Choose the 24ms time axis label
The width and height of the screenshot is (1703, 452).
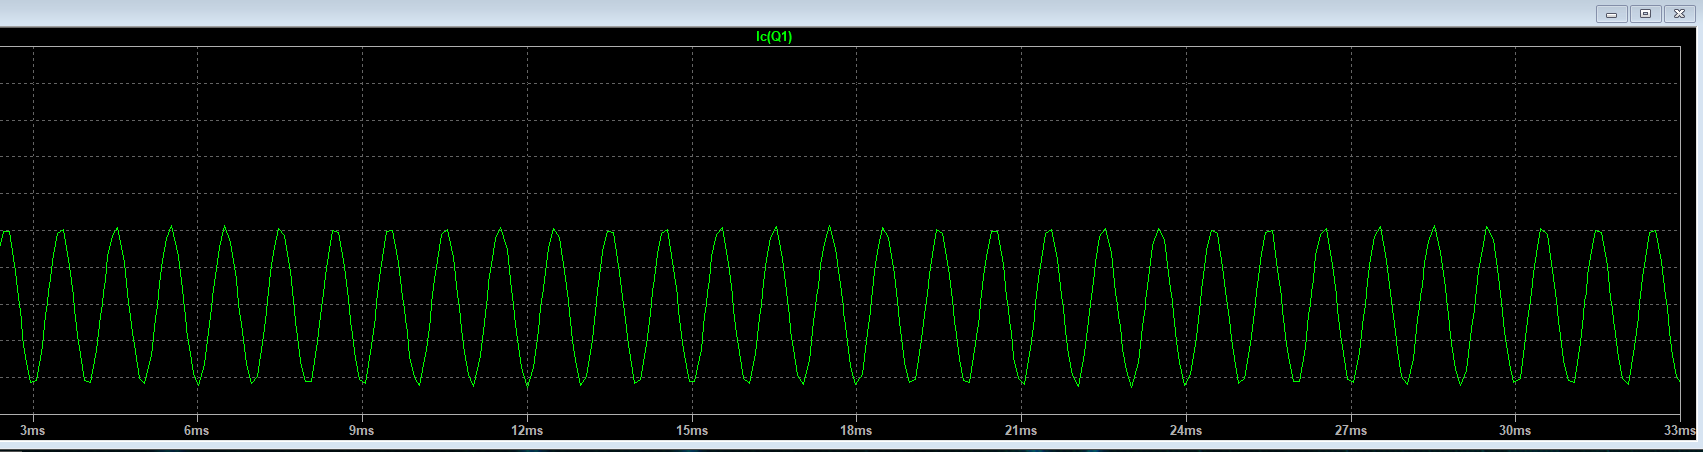(1186, 431)
